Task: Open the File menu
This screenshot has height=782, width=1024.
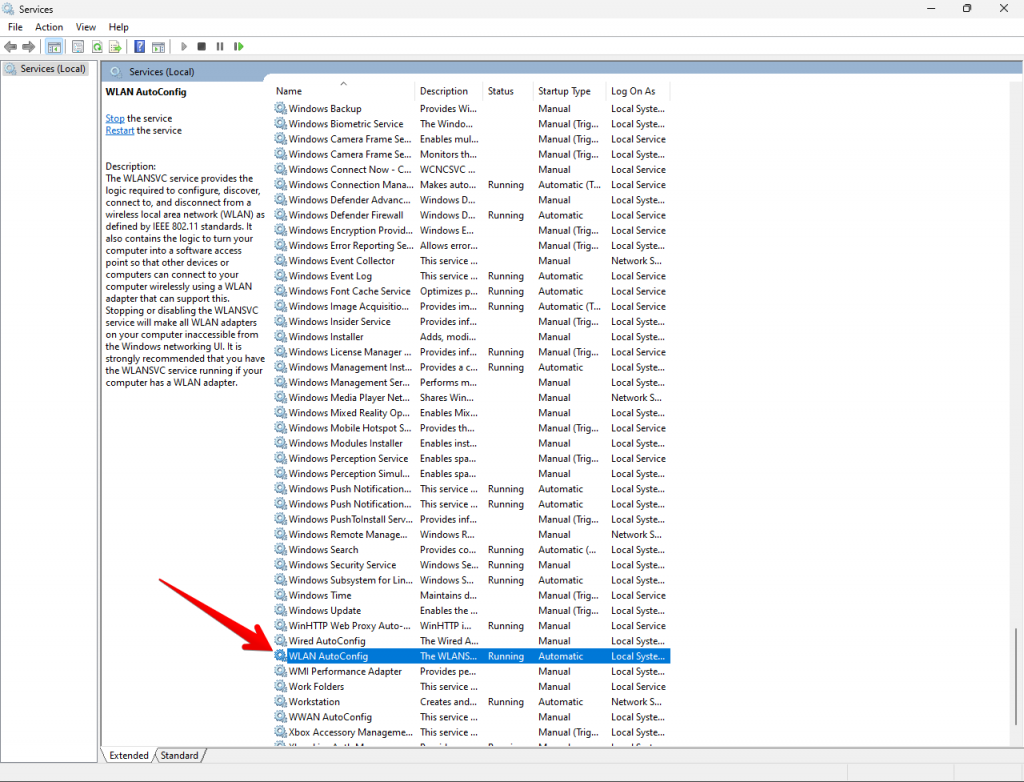Action: 15,27
